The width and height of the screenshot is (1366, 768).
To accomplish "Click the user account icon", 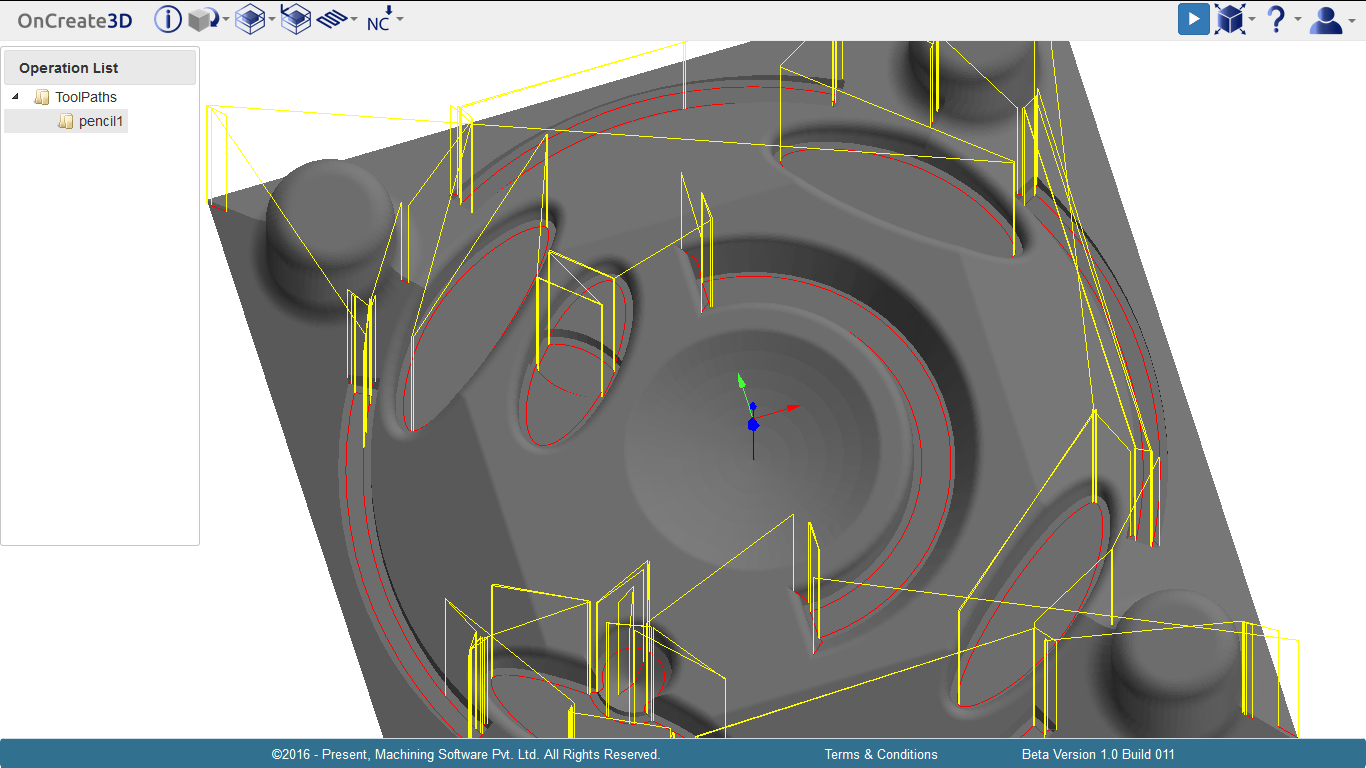I will (1325, 19).
